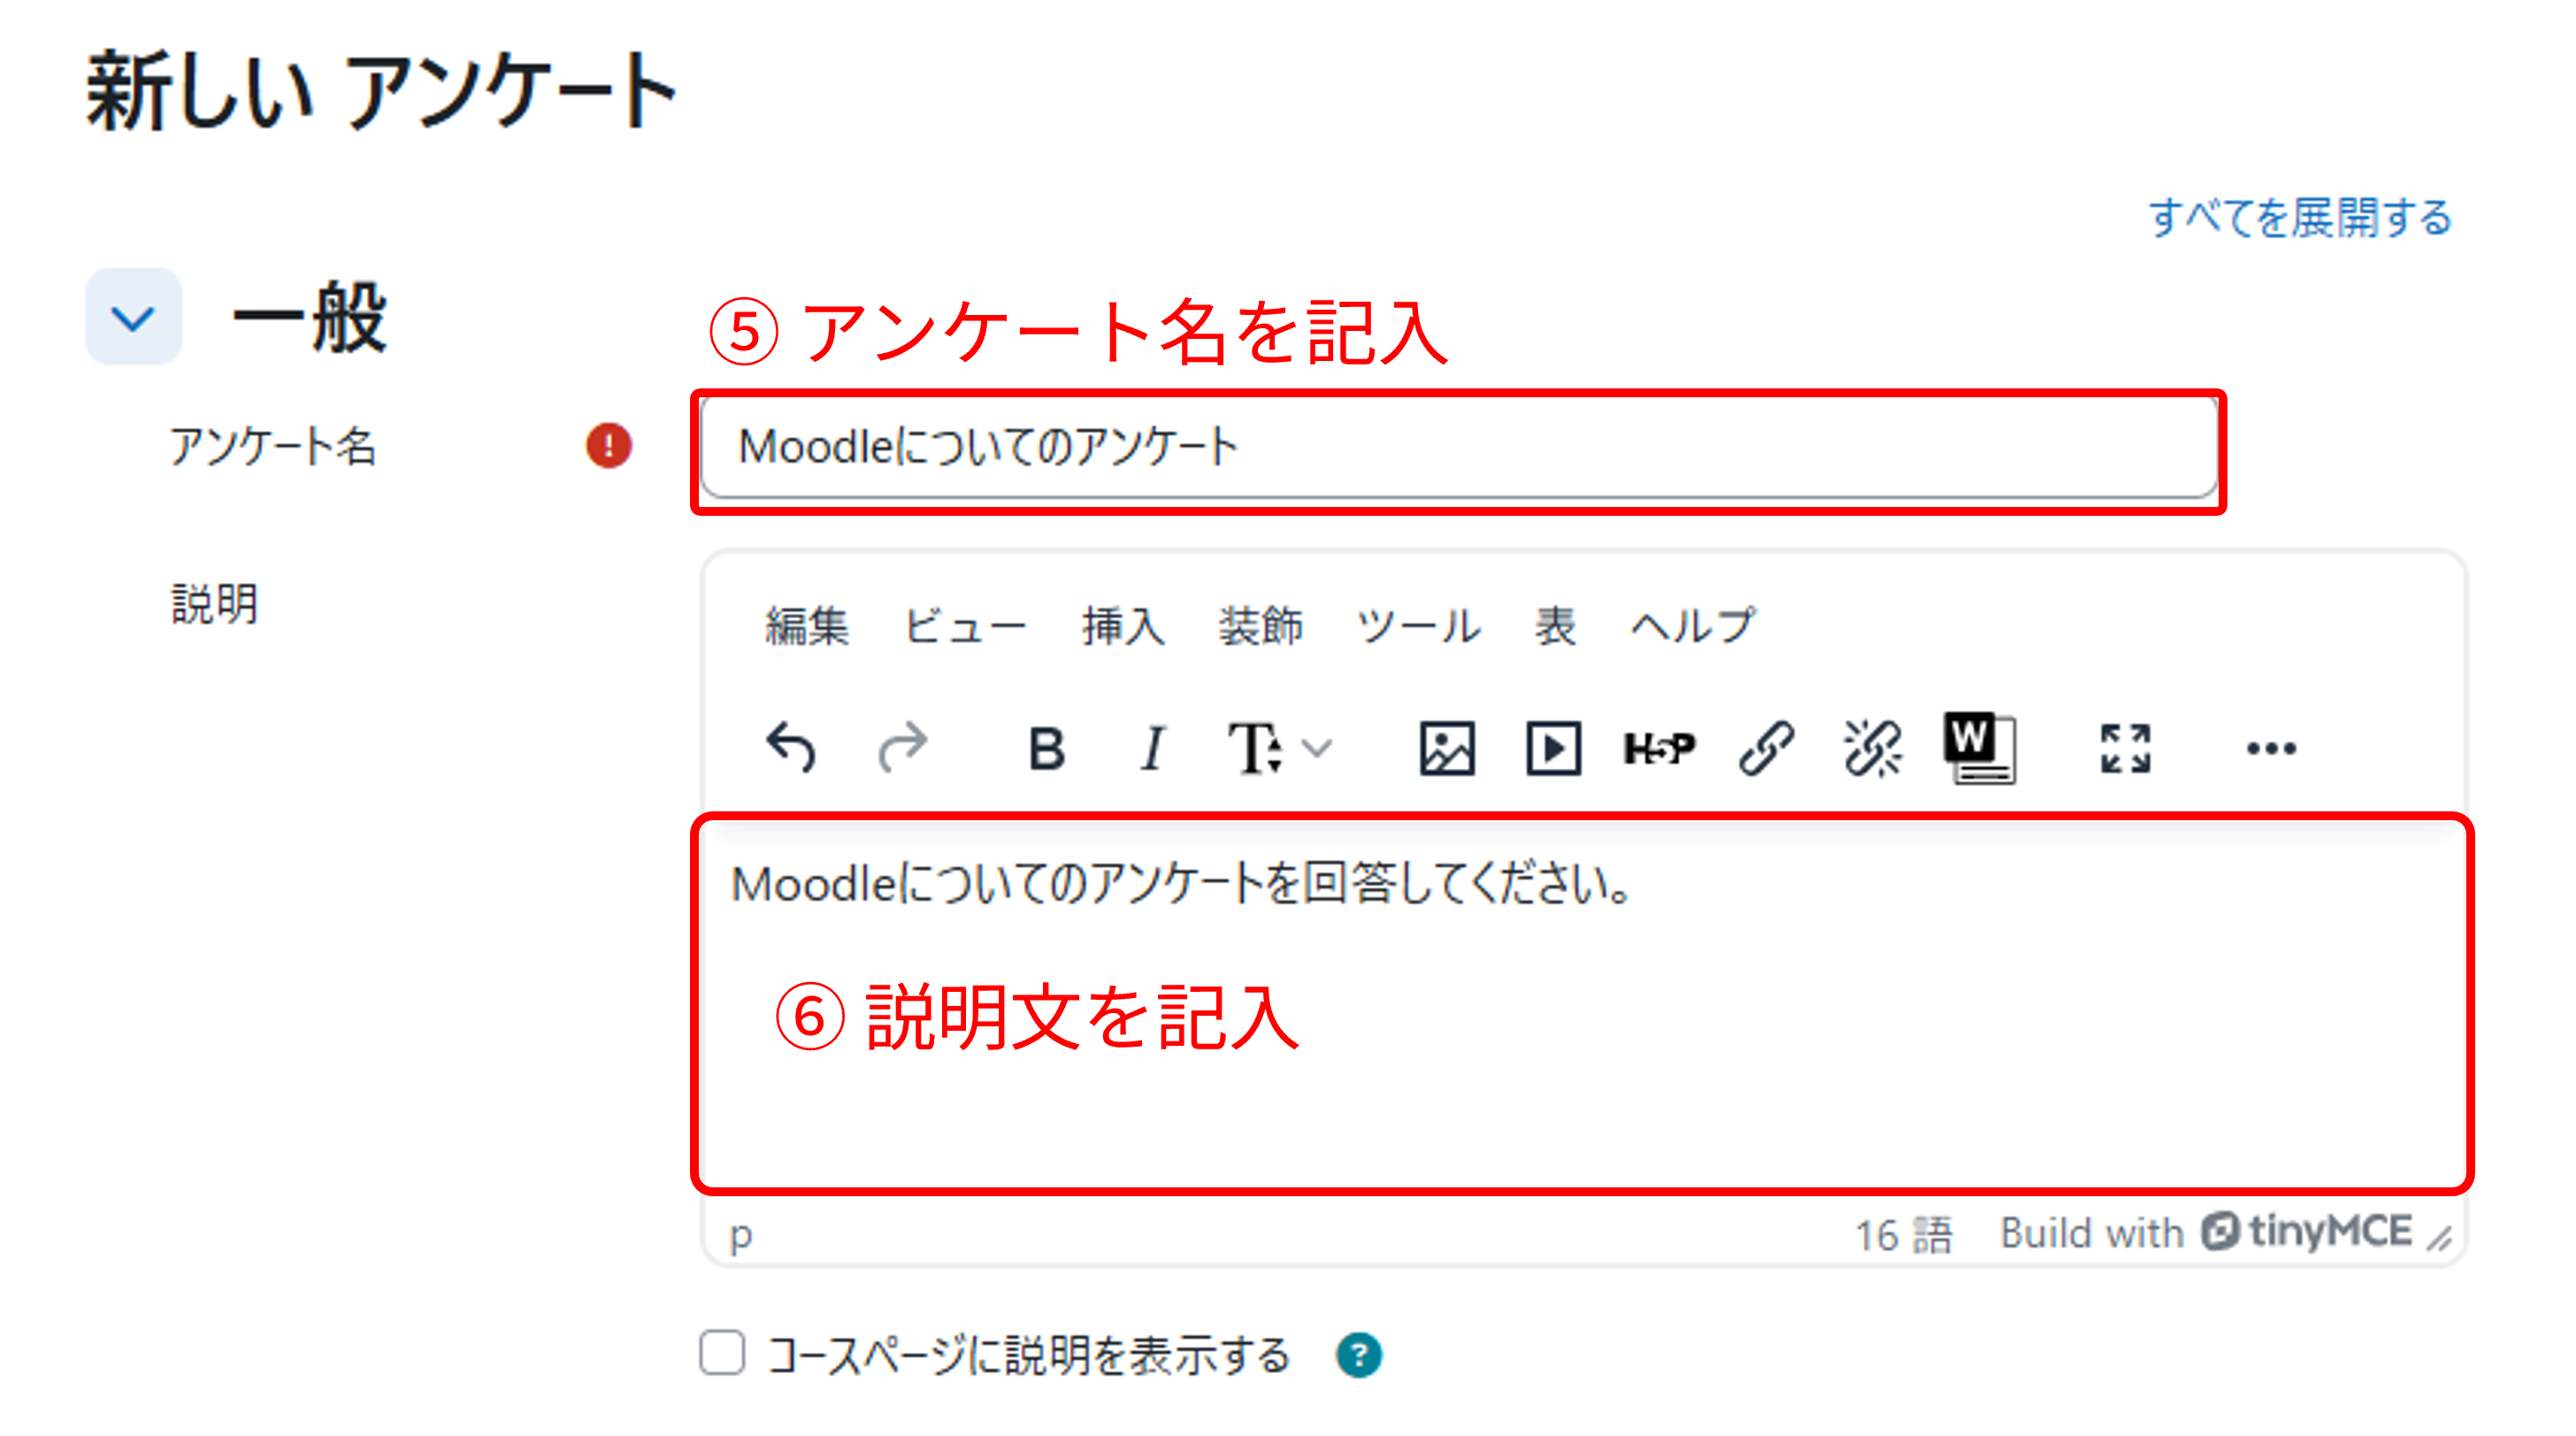Click the tinyMCE logo link
The image size is (2576, 1436).
pos(2306,1231)
